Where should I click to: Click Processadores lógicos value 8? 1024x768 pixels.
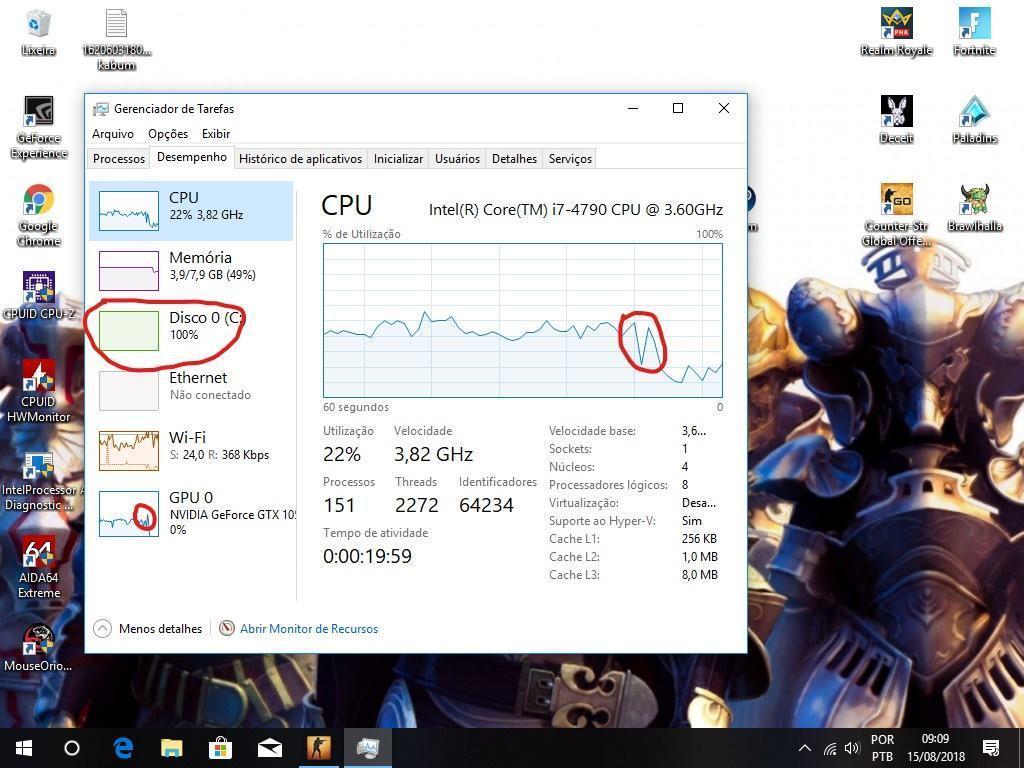[x=684, y=485]
